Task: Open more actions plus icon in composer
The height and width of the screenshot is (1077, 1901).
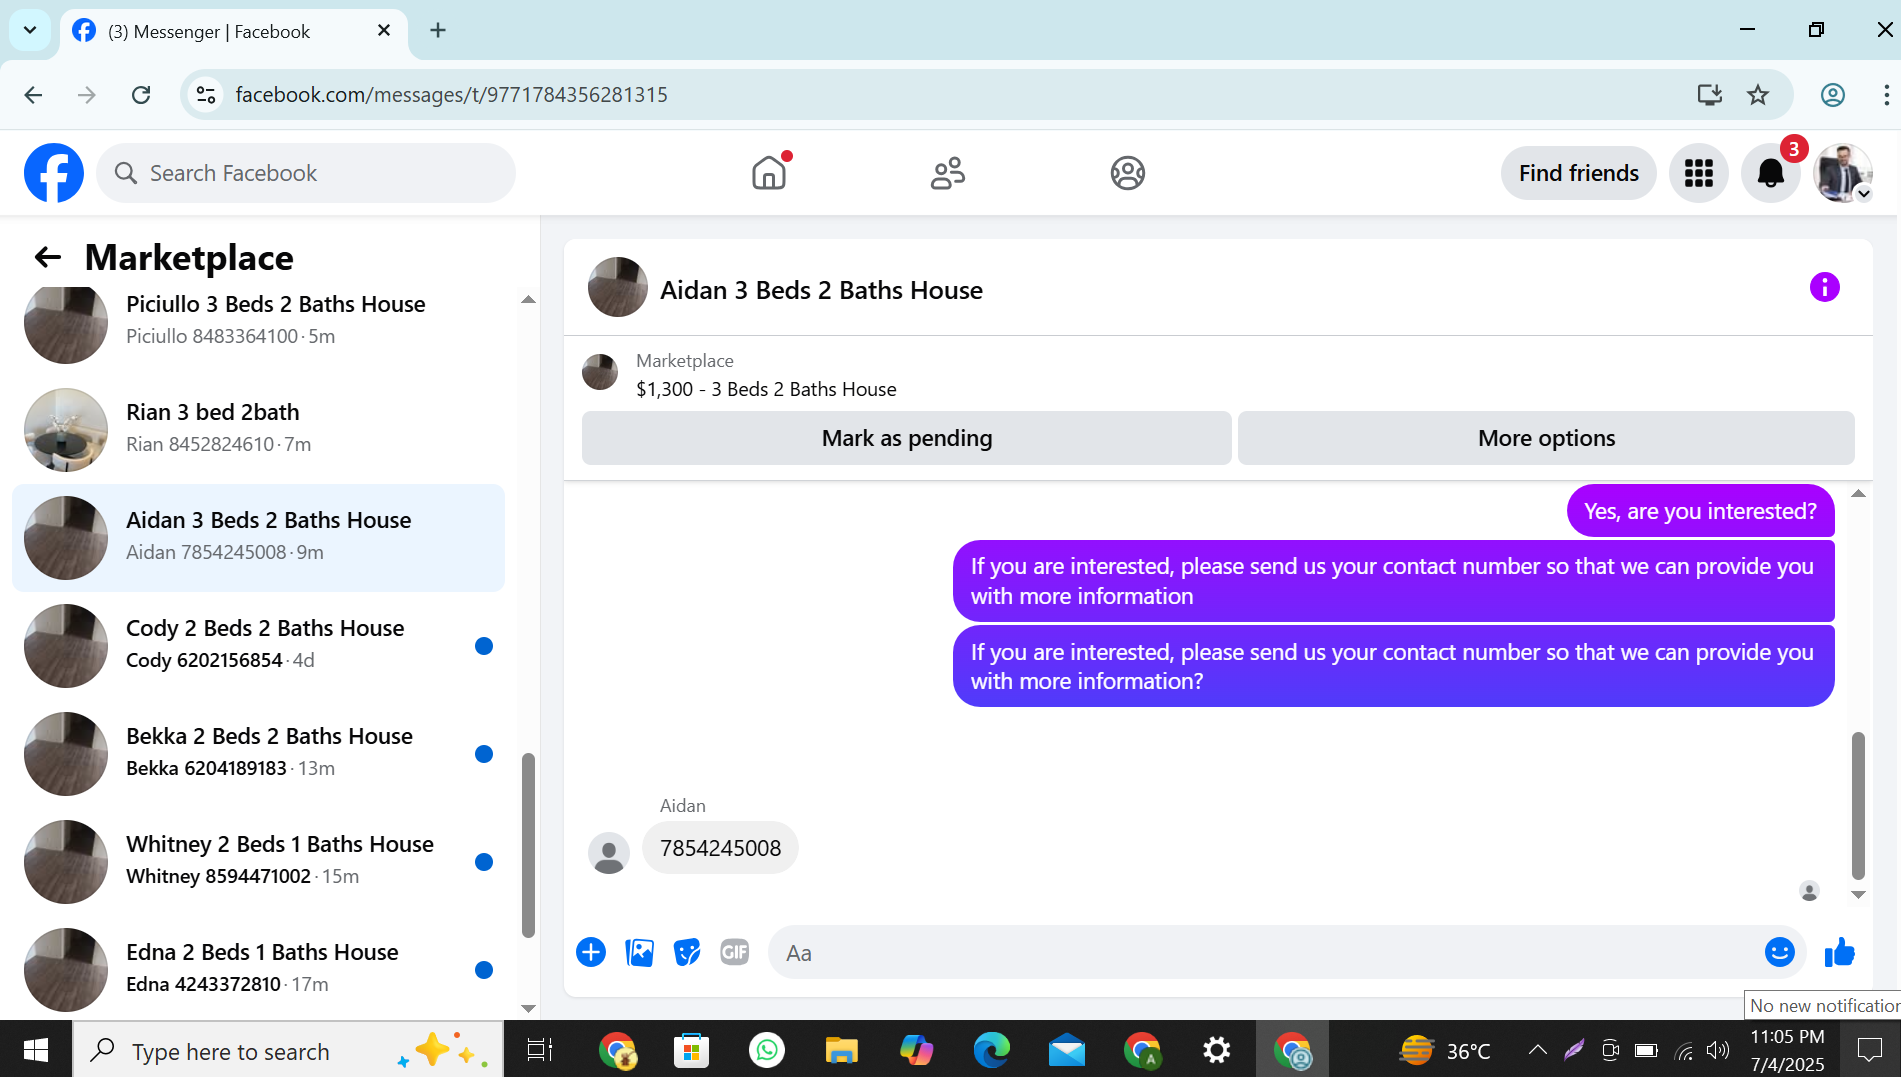Action: tap(591, 952)
